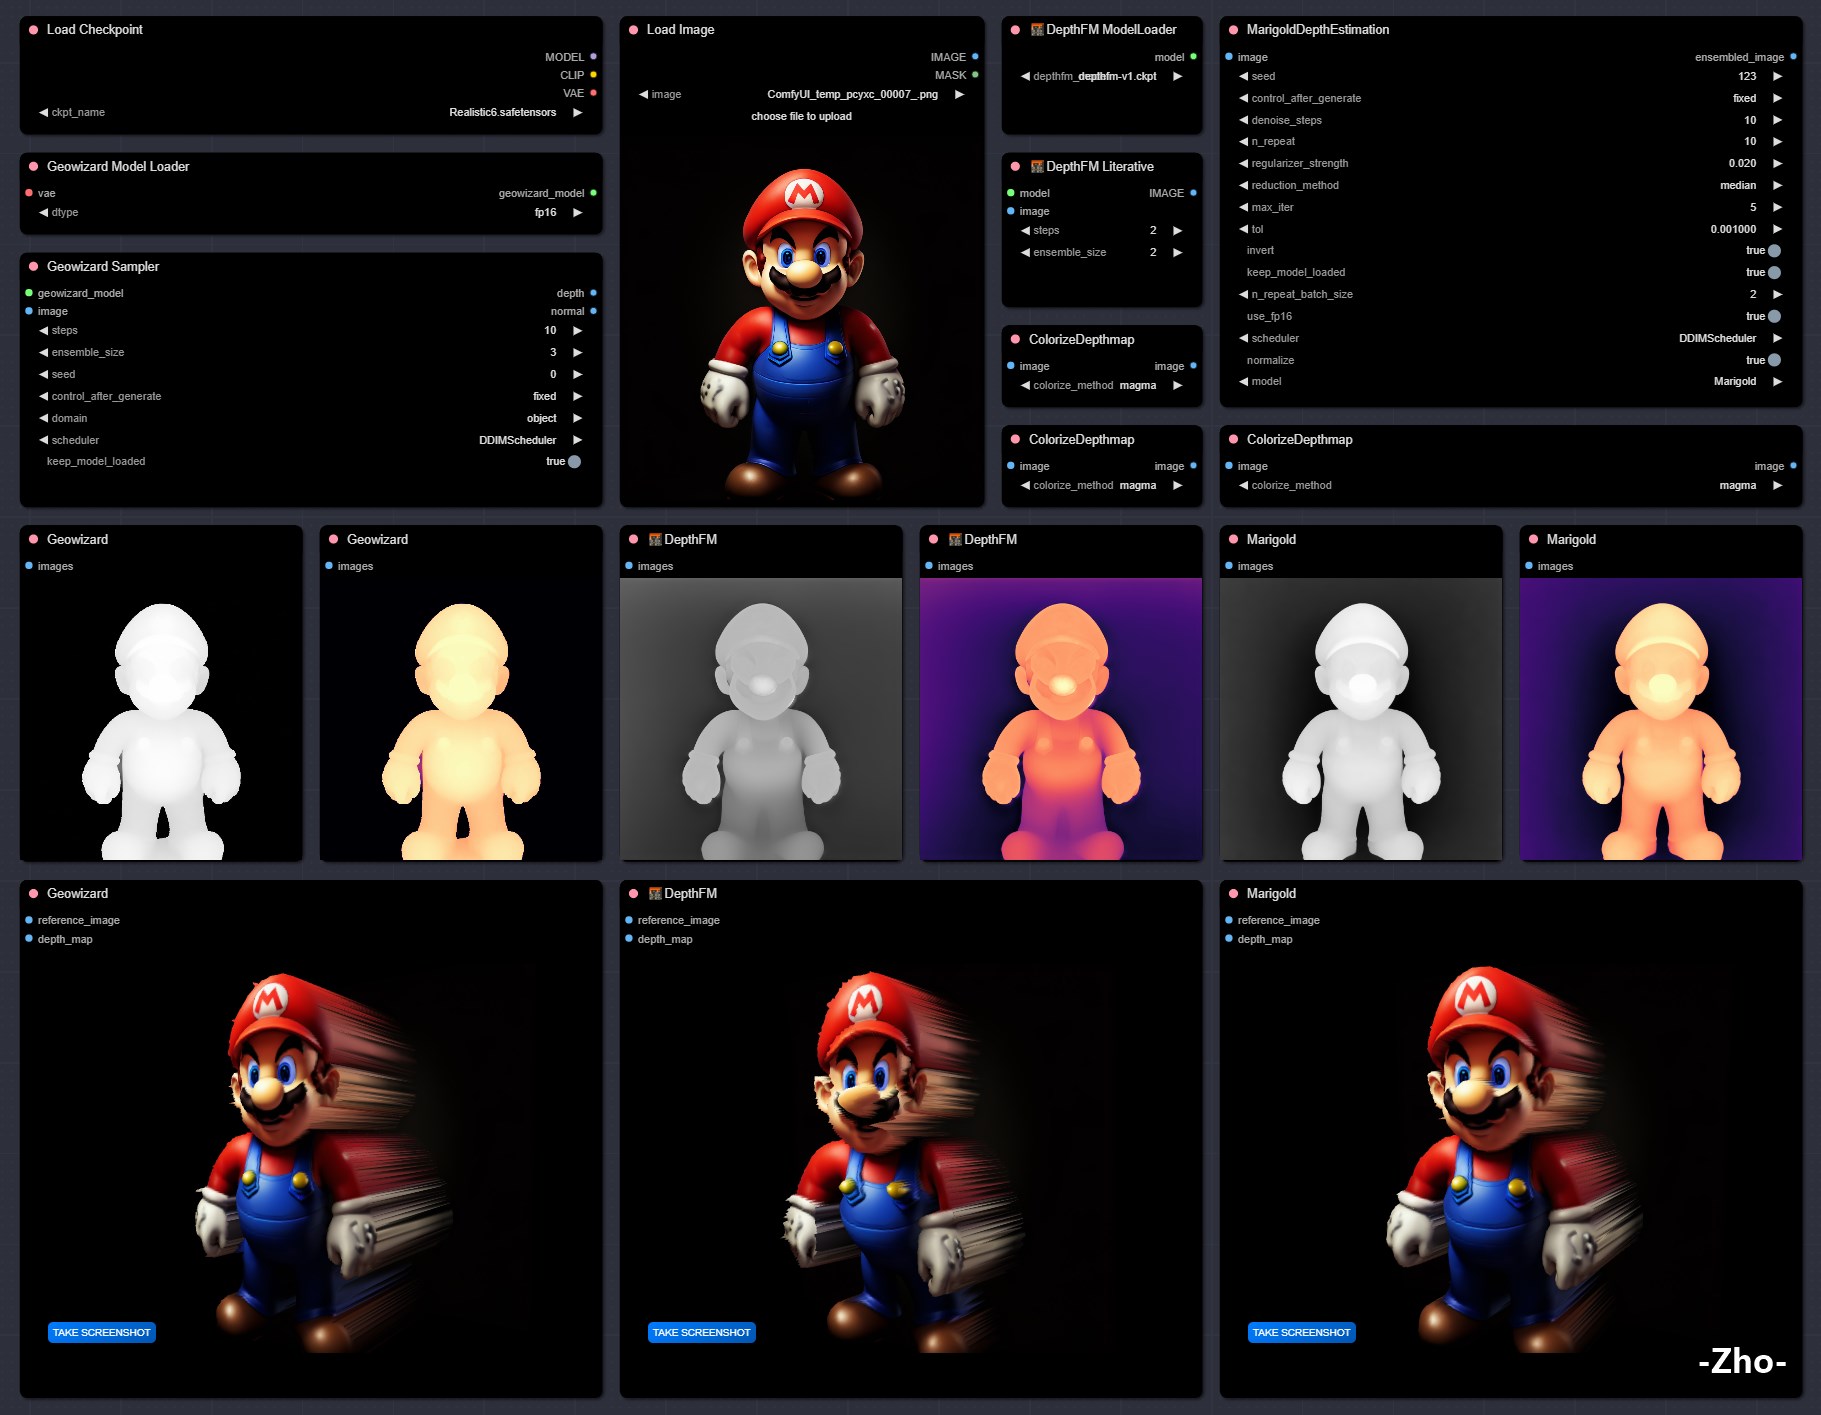This screenshot has height=1415, width=1821.
Task: Open the grayscale Marigold depth preview
Action: tap(1361, 719)
